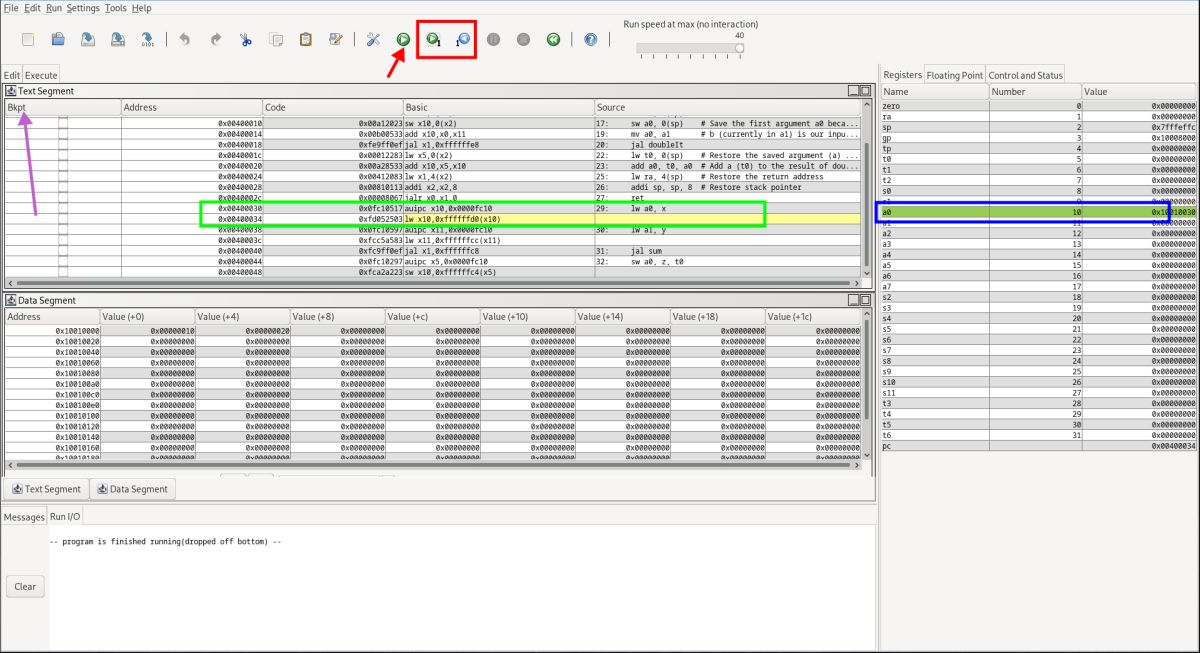This screenshot has height=653, width=1200.
Task: Click the Dump Memory toolbar icon
Action: click(148, 39)
